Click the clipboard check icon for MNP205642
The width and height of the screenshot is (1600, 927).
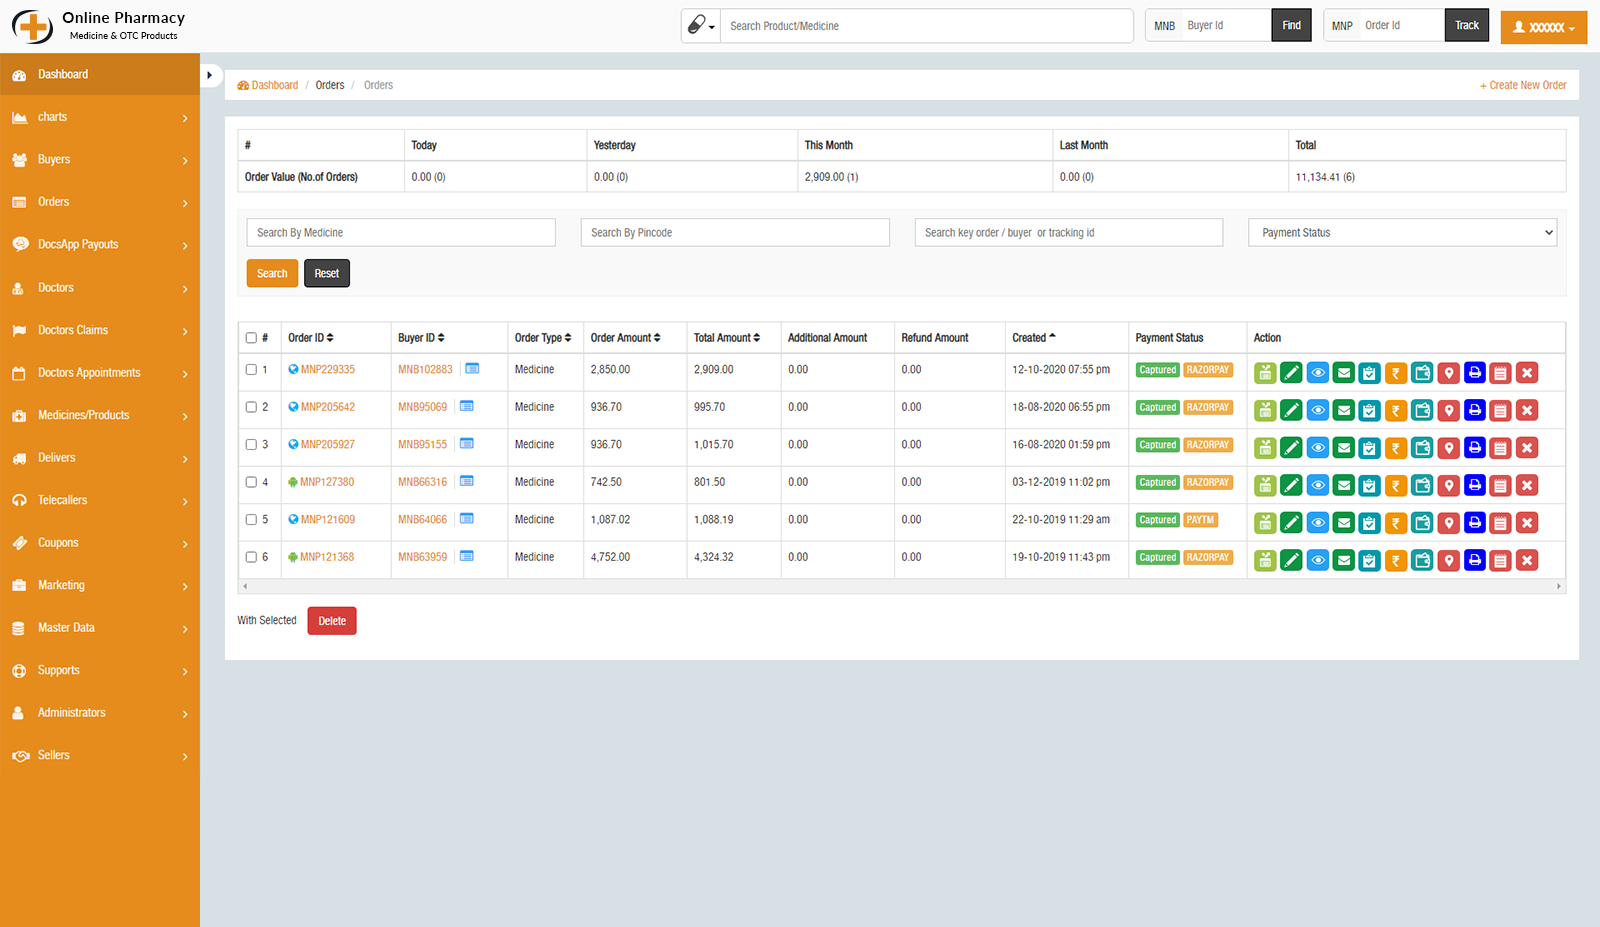(x=1370, y=410)
